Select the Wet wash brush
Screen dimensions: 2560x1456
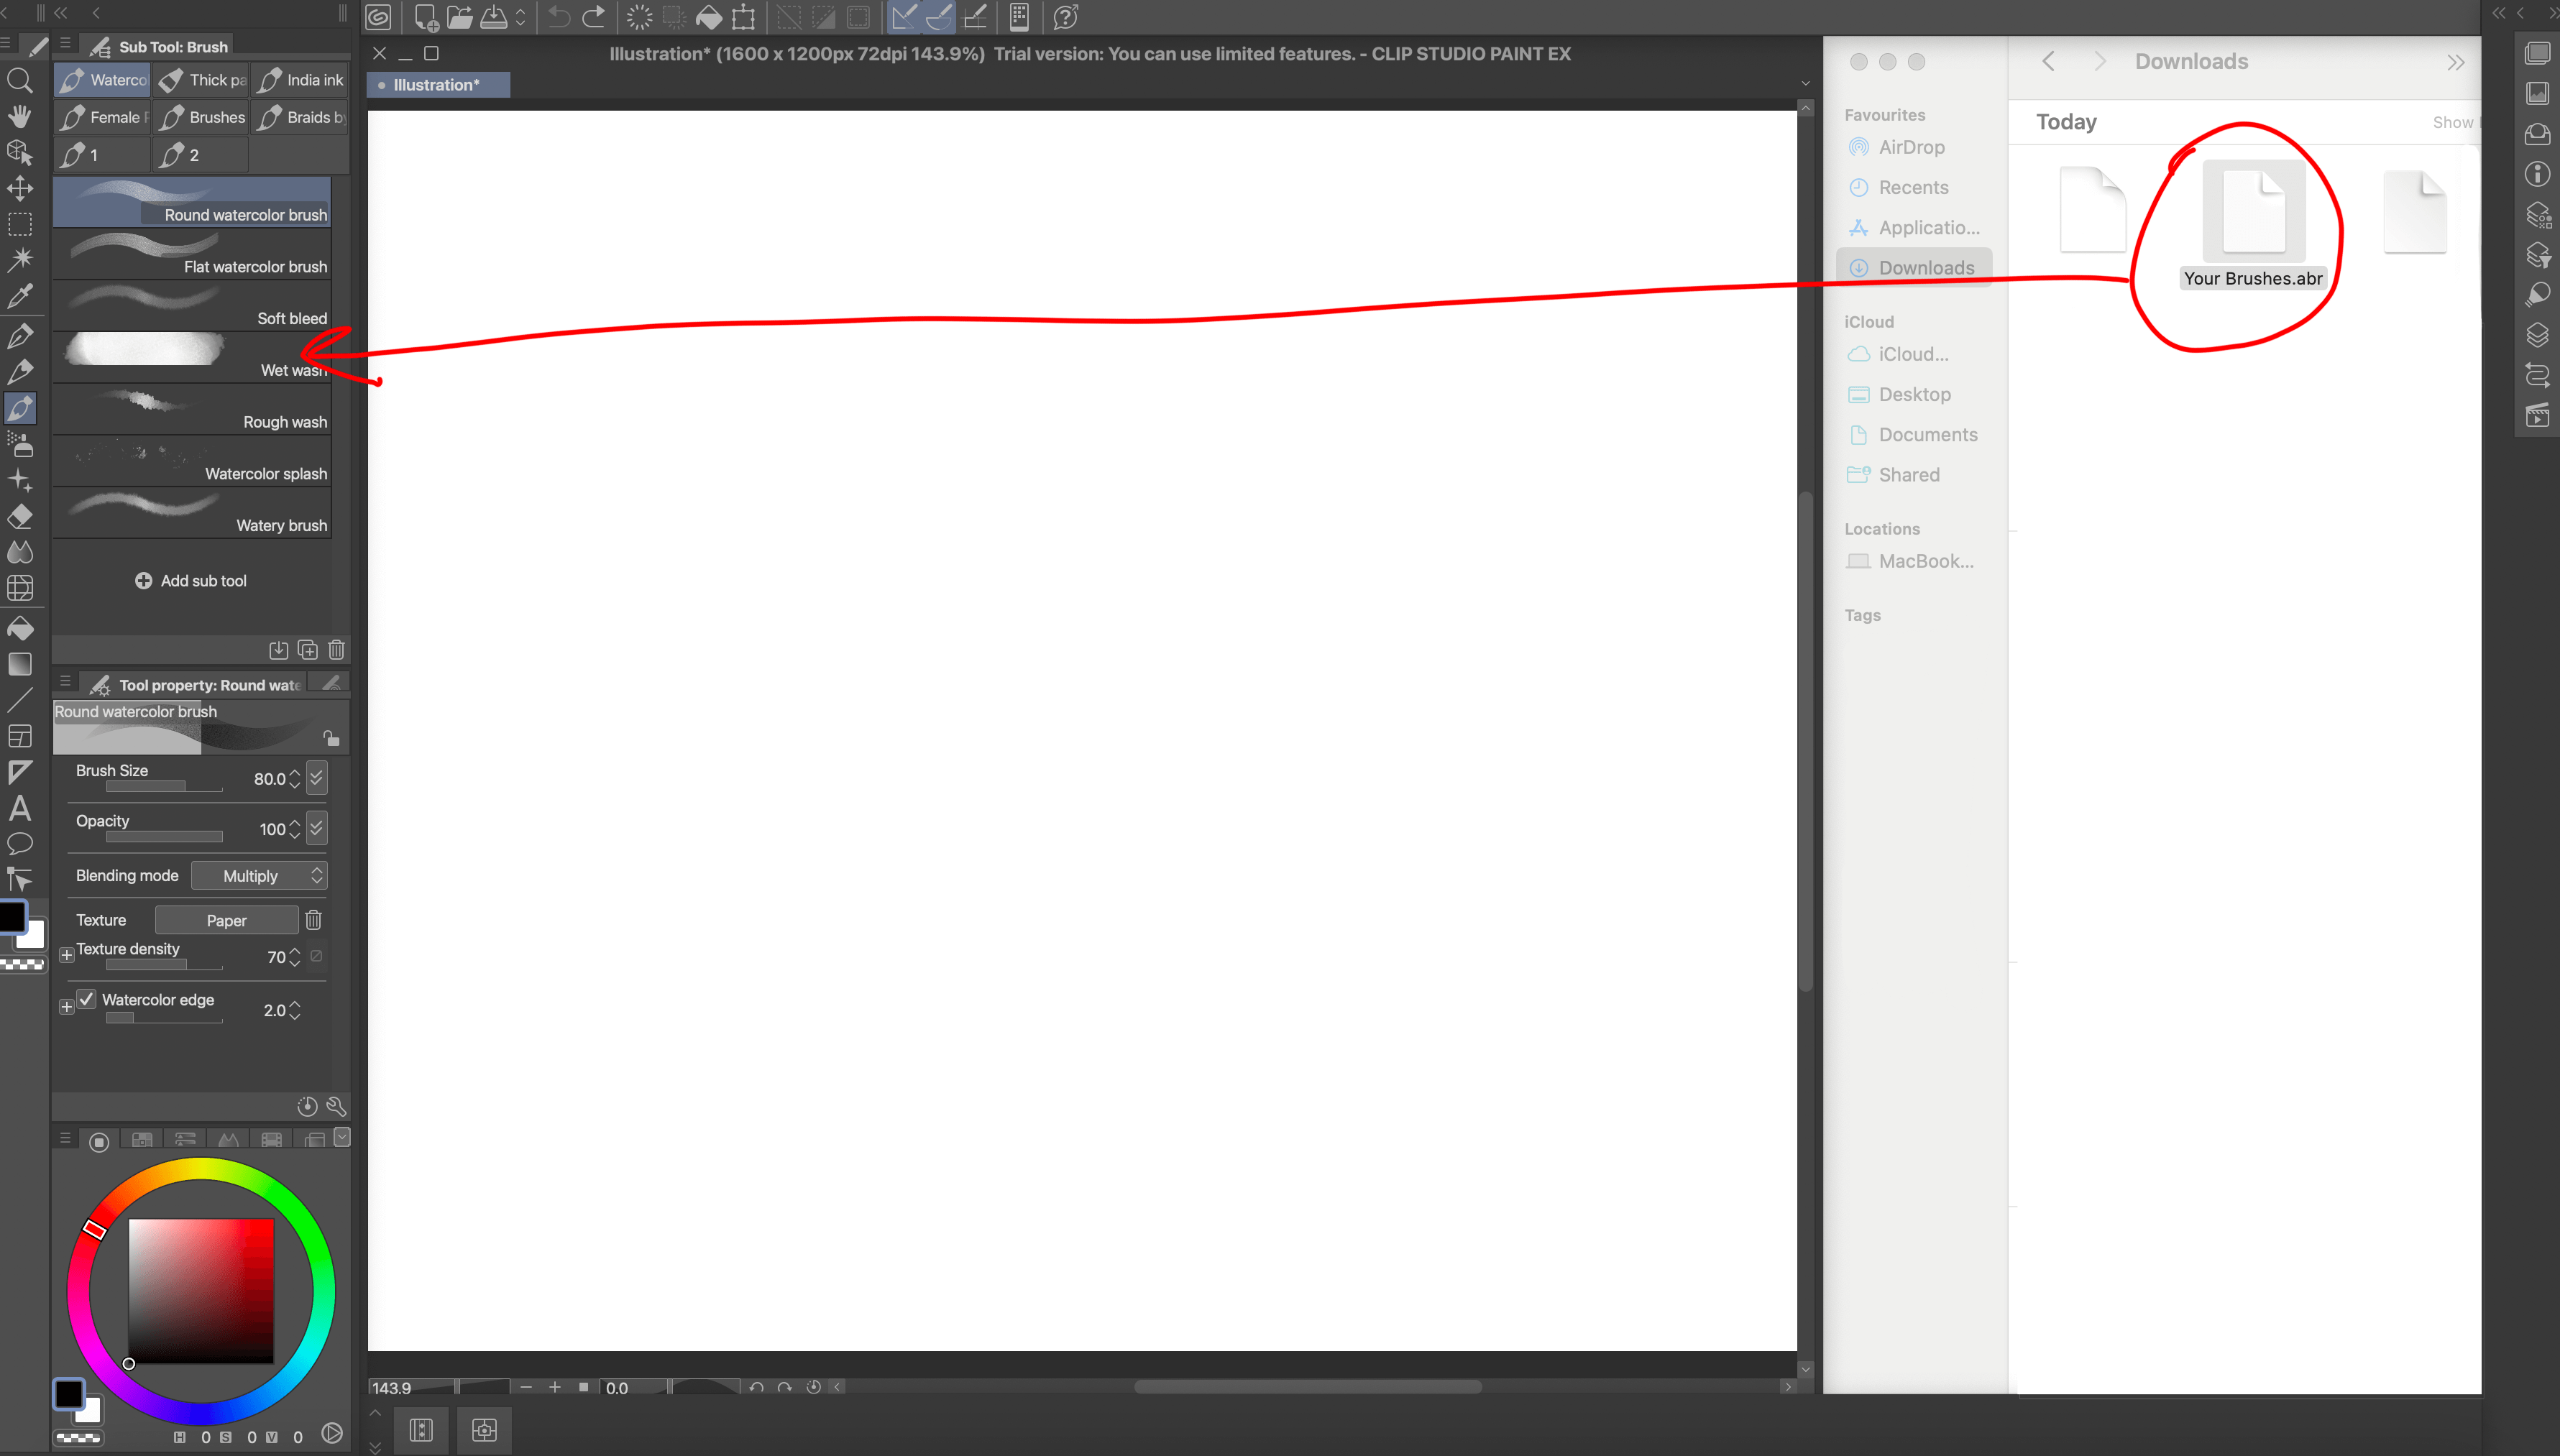pyautogui.click(x=191, y=357)
